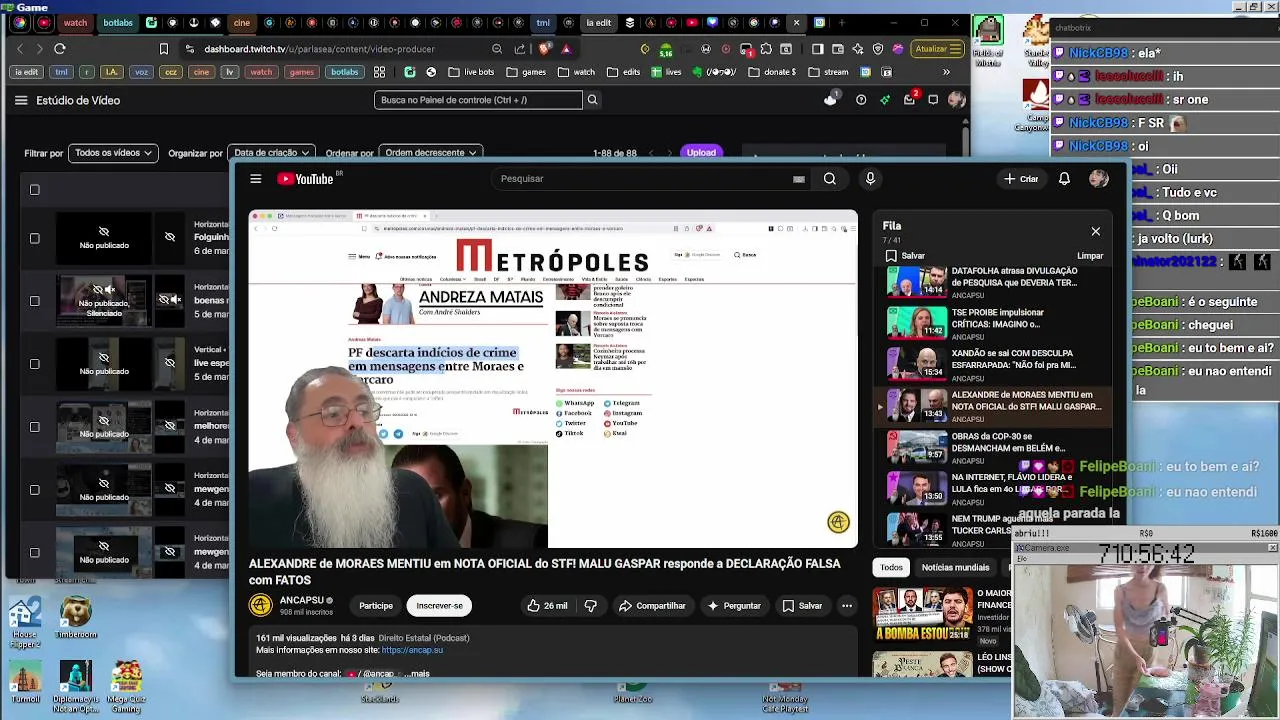Tick checkbox for boenas video row
Image resolution: width=1280 pixels, height=720 pixels.
click(x=35, y=301)
